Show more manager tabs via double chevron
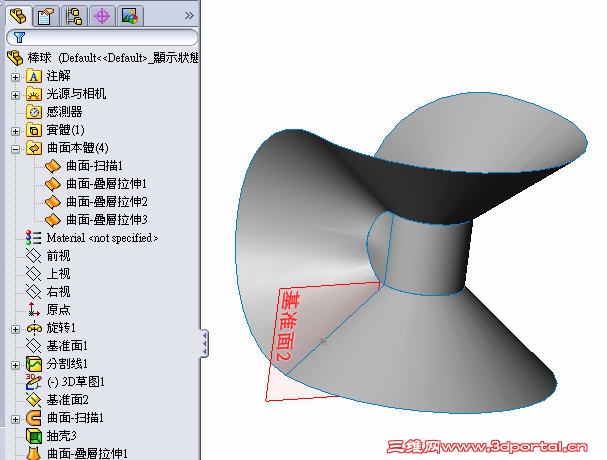 point(189,15)
